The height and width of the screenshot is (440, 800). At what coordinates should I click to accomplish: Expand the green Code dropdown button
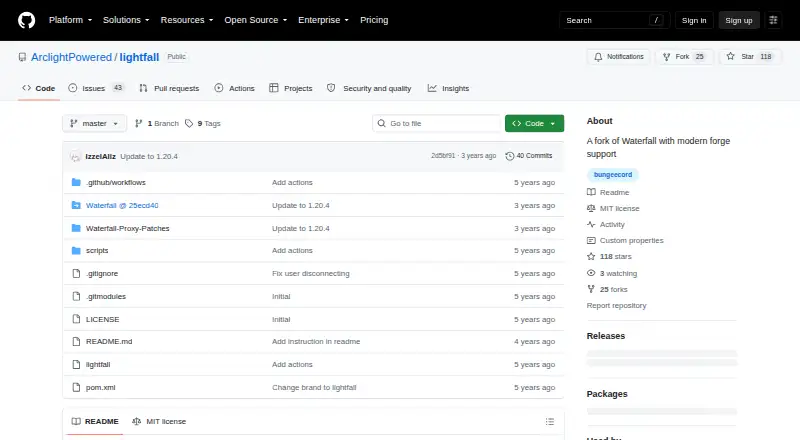point(534,124)
